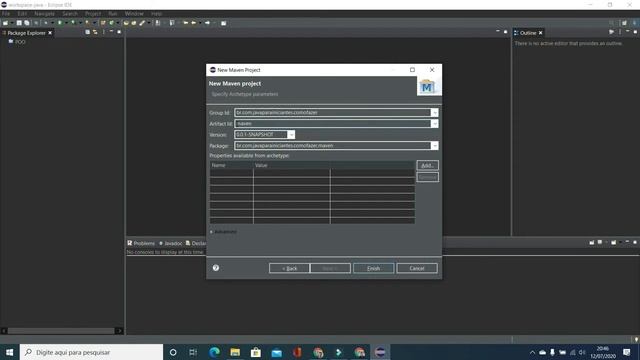Click the Add button for archetype properties
Image resolution: width=640 pixels, height=360 pixels.
(427, 165)
